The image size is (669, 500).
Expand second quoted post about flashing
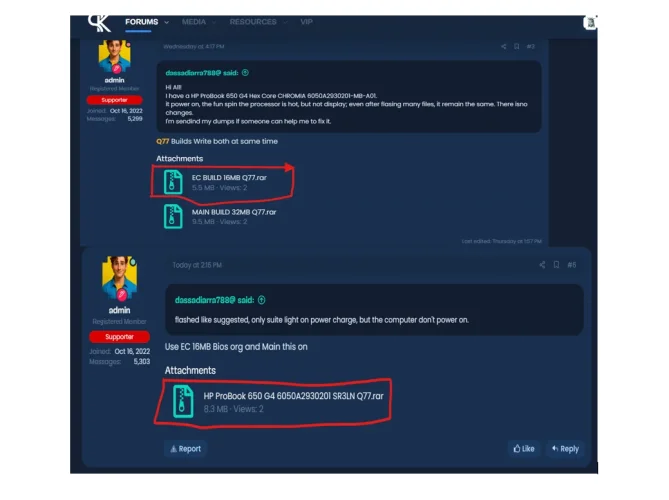(x=262, y=300)
